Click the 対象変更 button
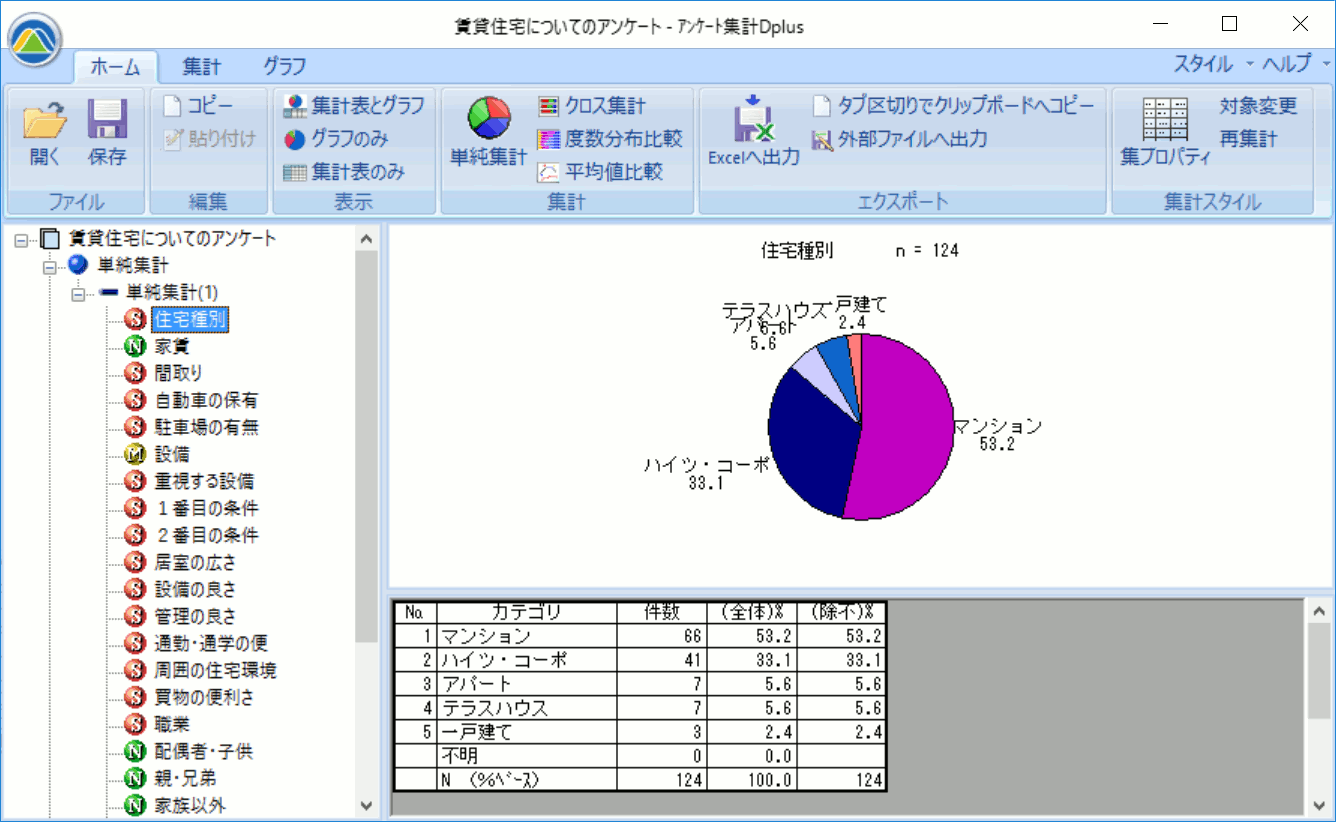Screen dimensions: 1336x822 coord(1258,105)
